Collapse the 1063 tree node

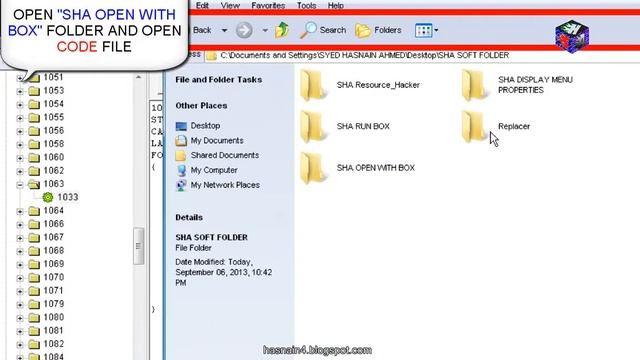pyautogui.click(x=20, y=185)
